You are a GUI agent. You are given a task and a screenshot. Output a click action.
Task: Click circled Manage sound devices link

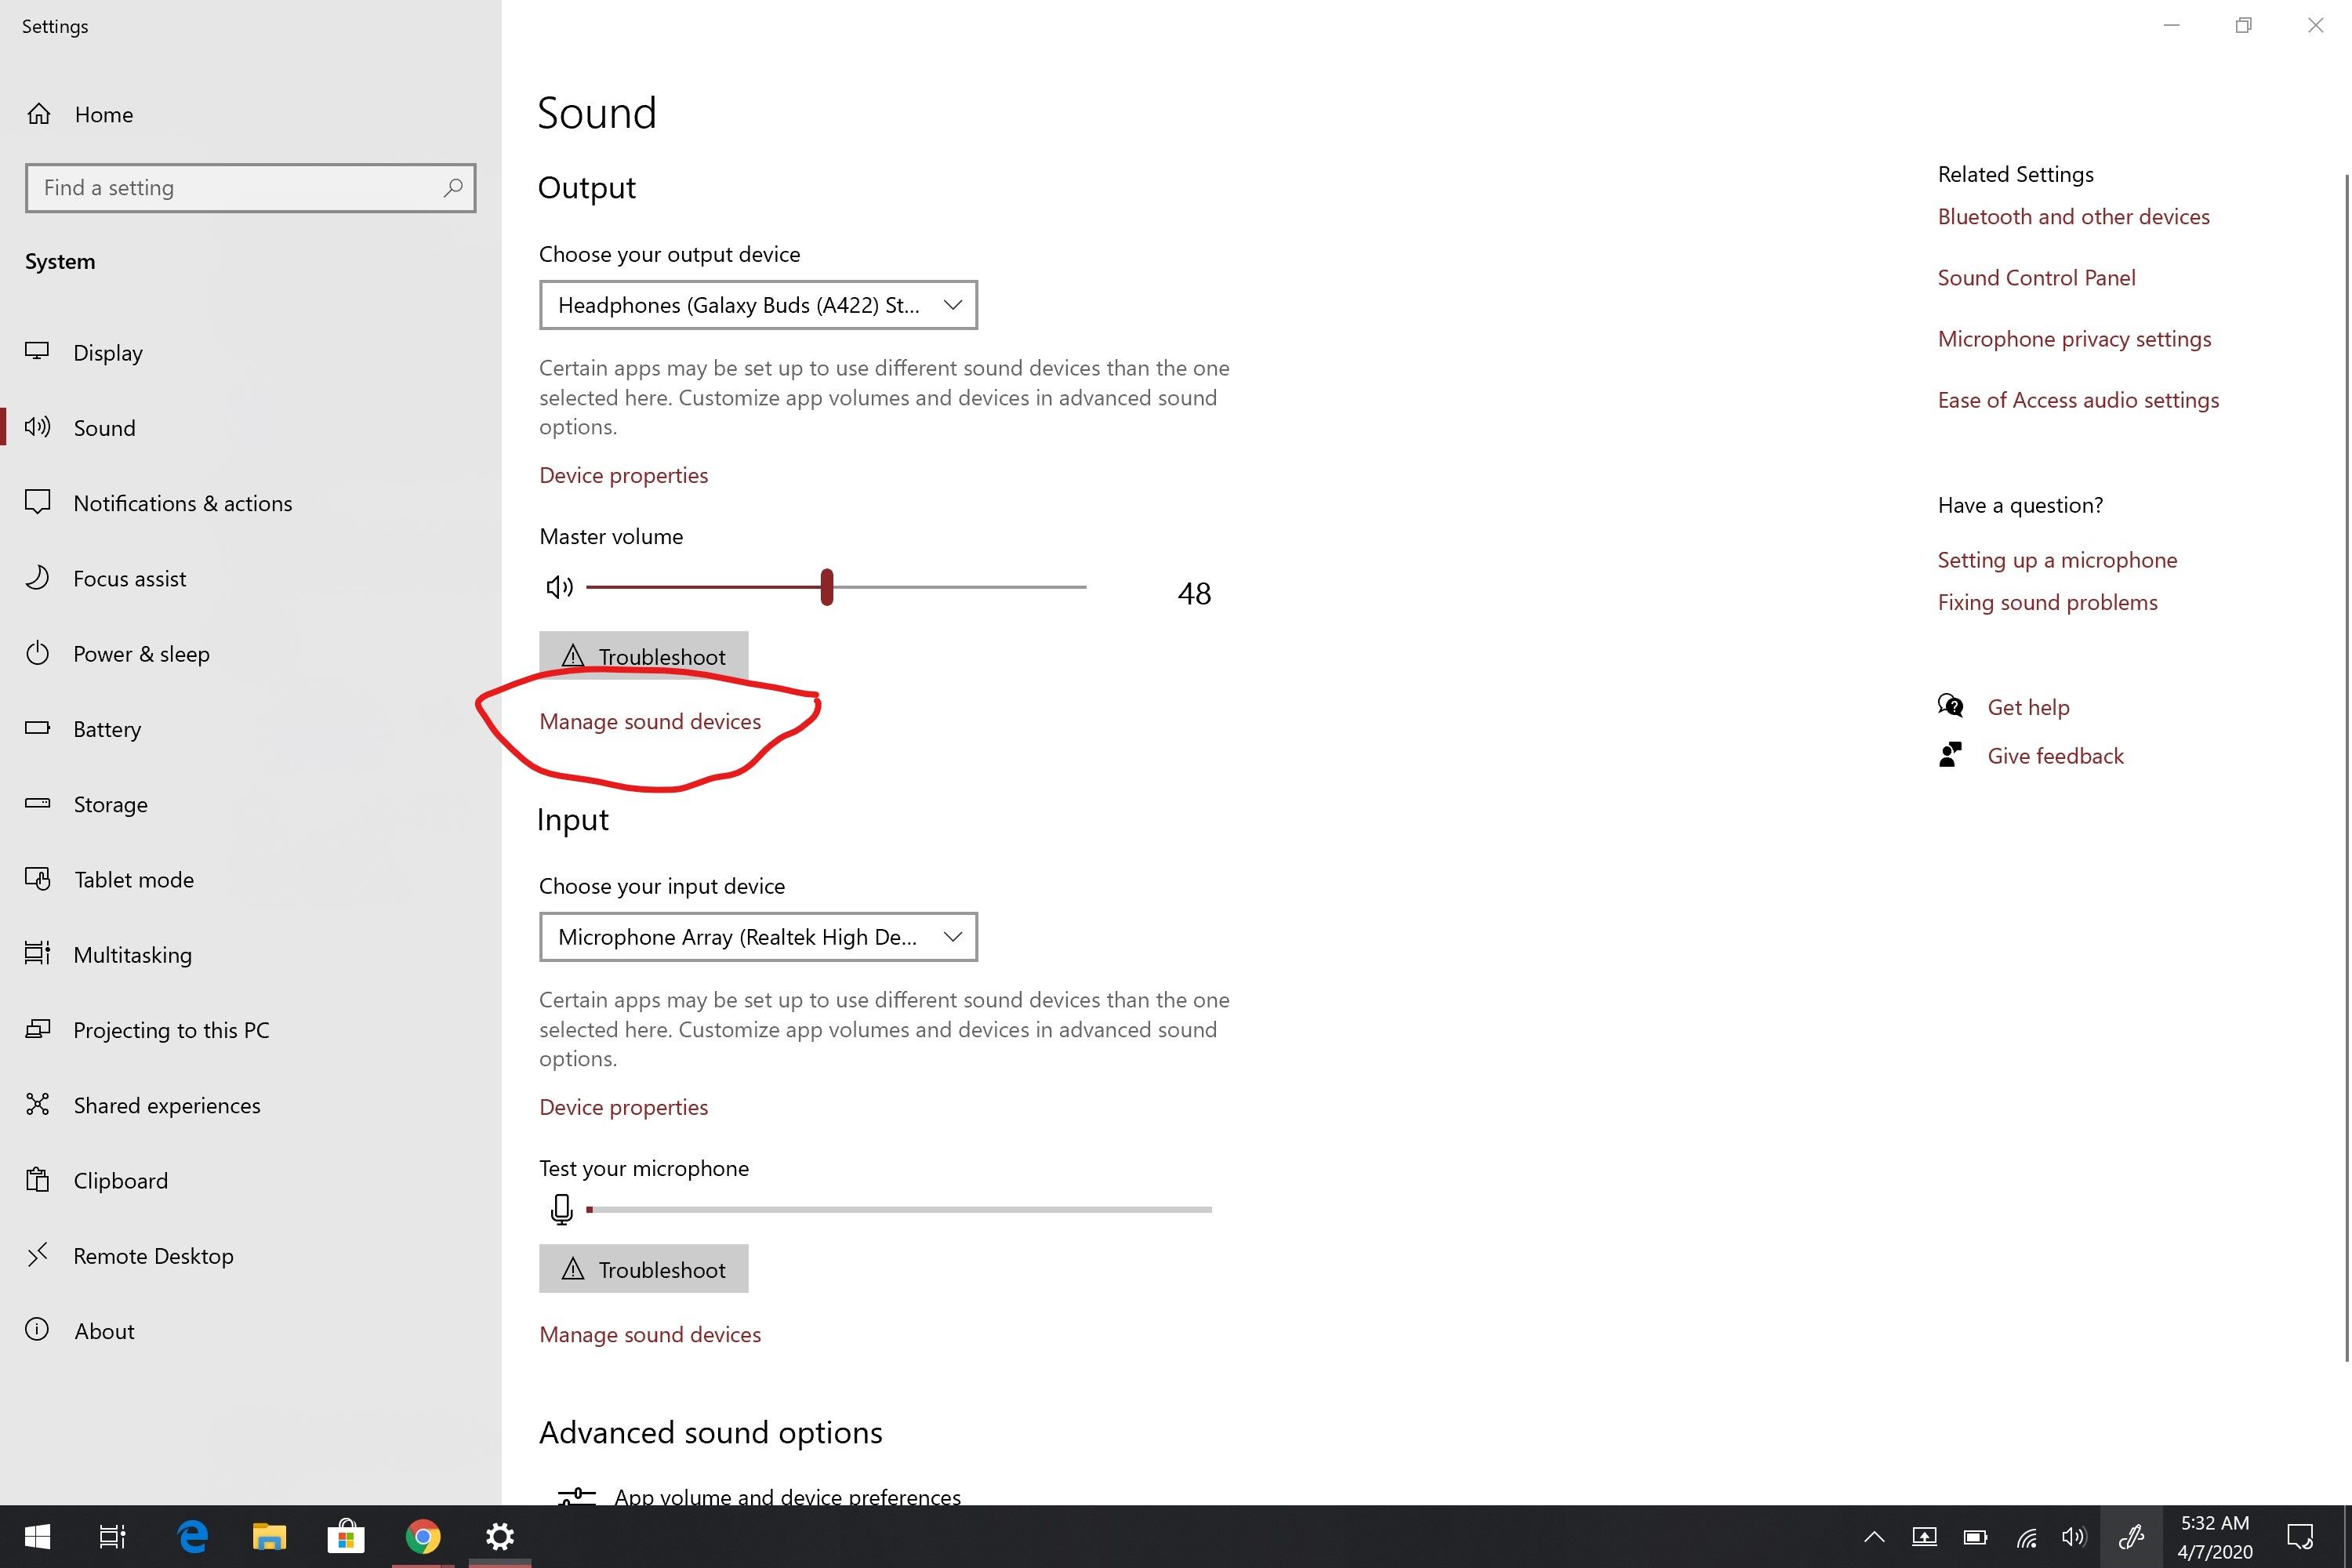tap(650, 722)
